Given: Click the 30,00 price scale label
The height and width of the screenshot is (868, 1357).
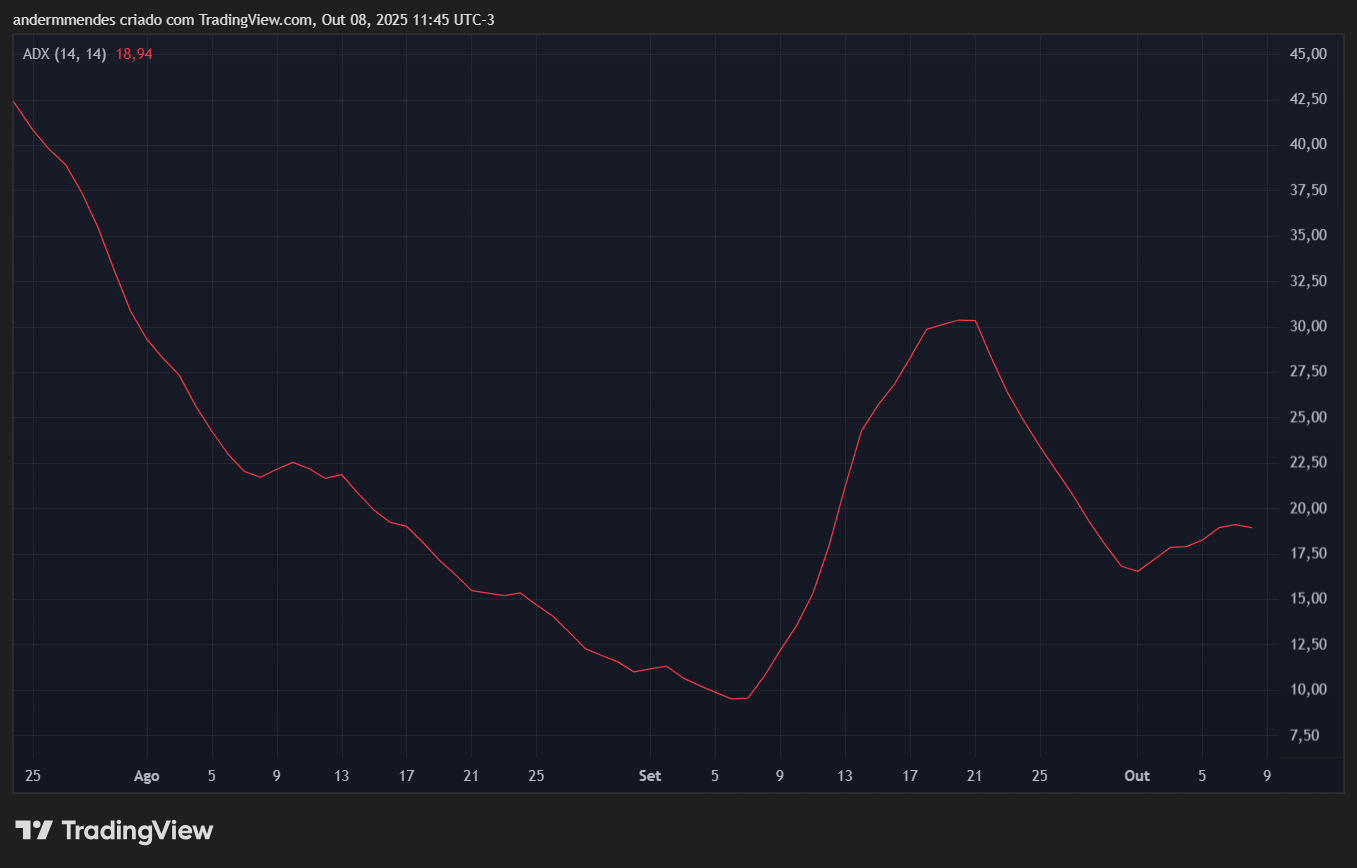Looking at the screenshot, I should coord(1310,327).
